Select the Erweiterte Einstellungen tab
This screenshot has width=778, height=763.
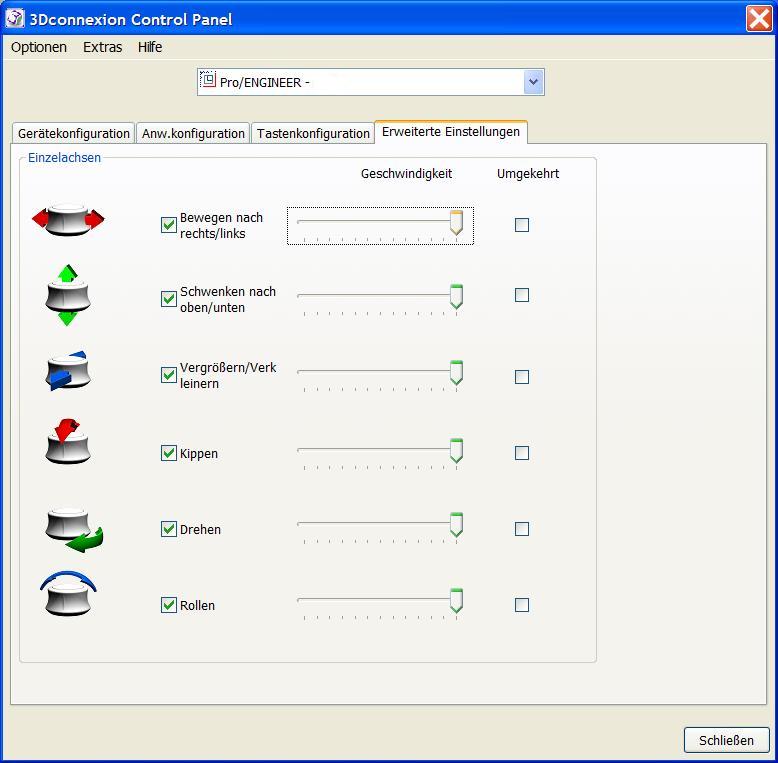[451, 132]
